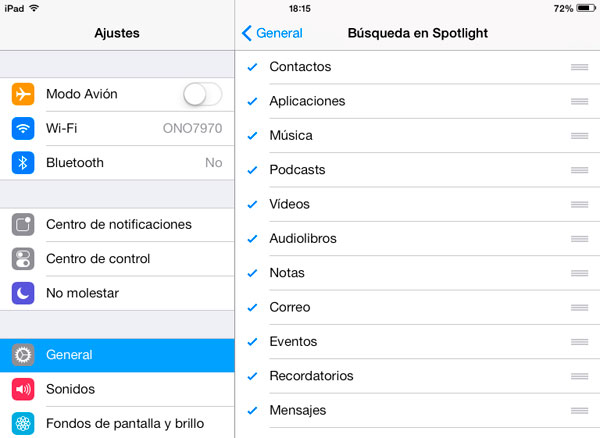Open Centro de control settings
The width and height of the screenshot is (600, 438).
point(117,259)
